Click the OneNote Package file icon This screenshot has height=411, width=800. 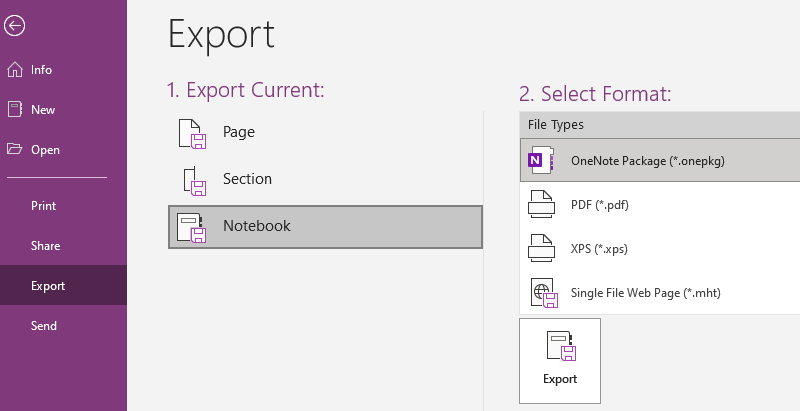(541, 161)
